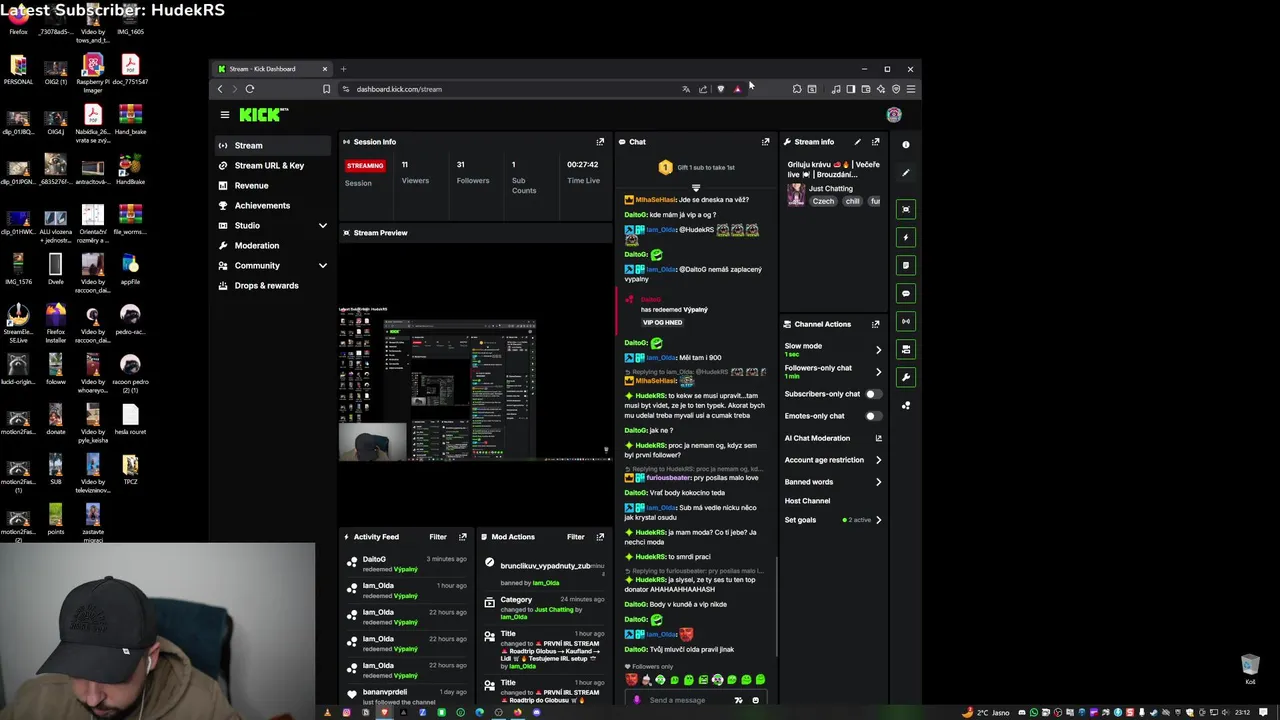Toggle the Chat bubble sidebar widget icon
The height and width of the screenshot is (720, 1280).
point(906,293)
